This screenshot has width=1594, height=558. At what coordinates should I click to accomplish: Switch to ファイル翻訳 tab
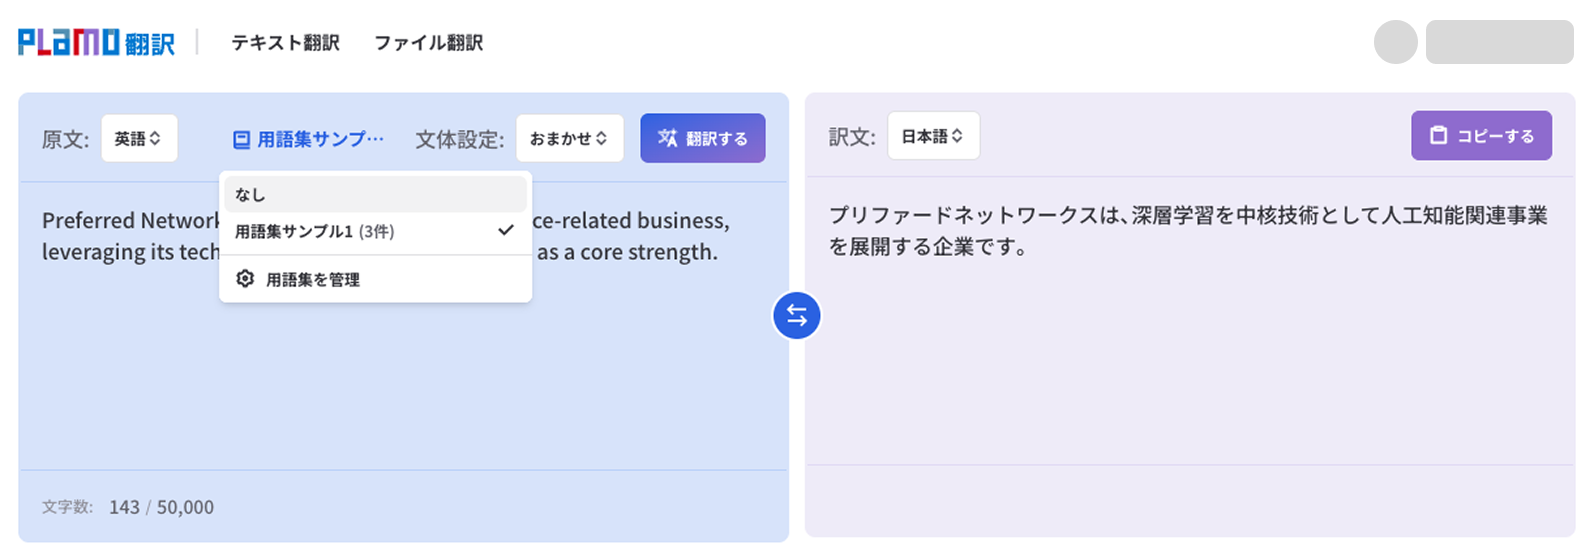pos(428,43)
